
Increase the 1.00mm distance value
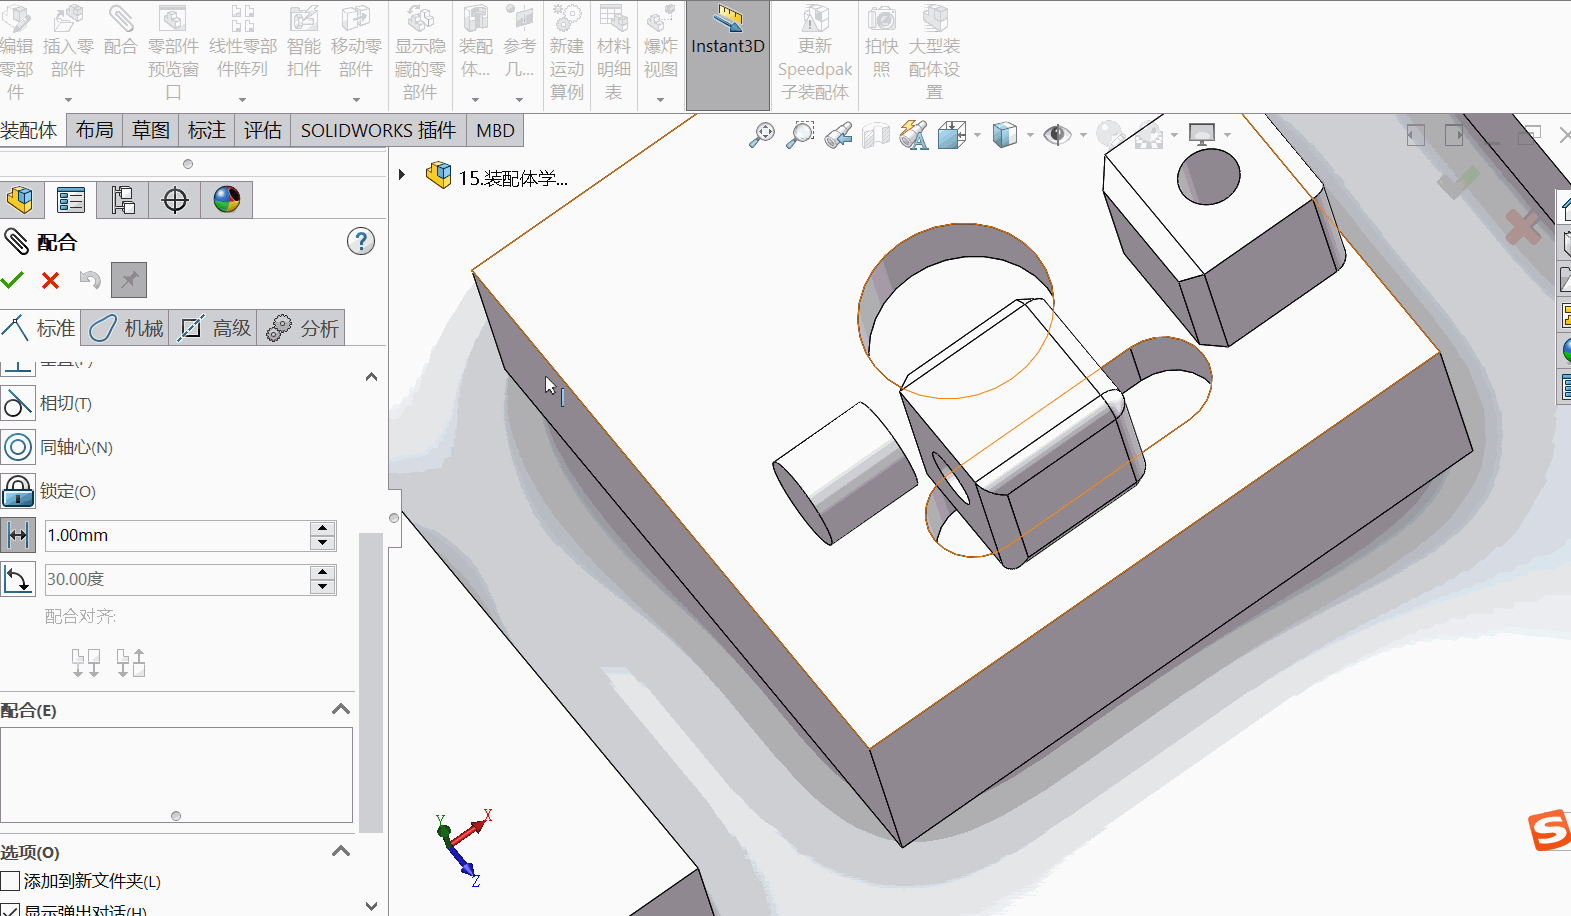[322, 528]
